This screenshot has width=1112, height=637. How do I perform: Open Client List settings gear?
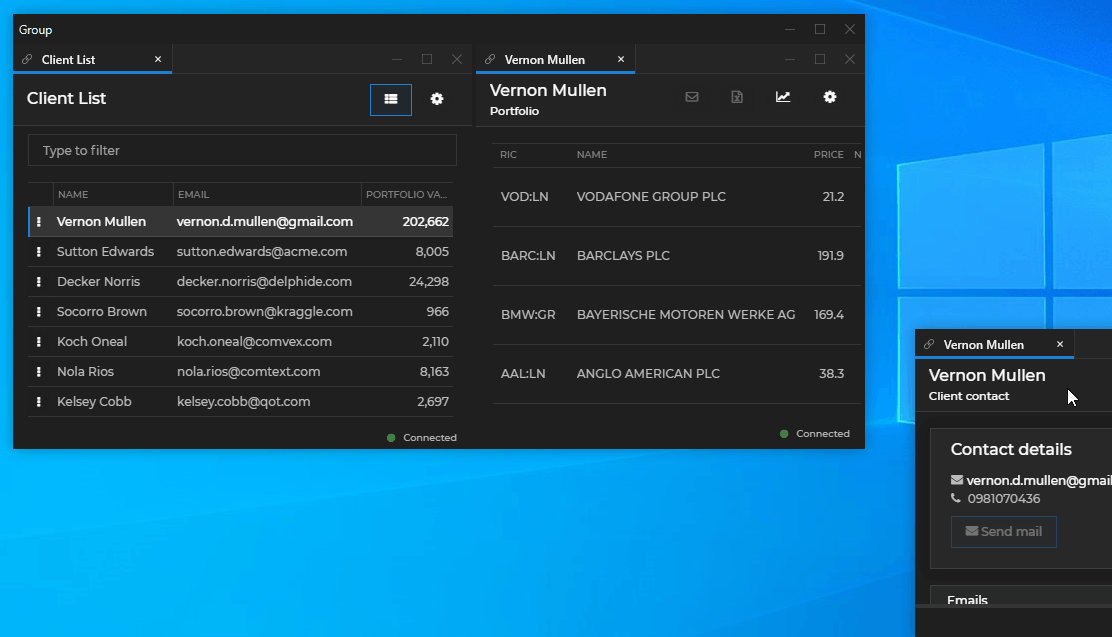pyautogui.click(x=437, y=99)
